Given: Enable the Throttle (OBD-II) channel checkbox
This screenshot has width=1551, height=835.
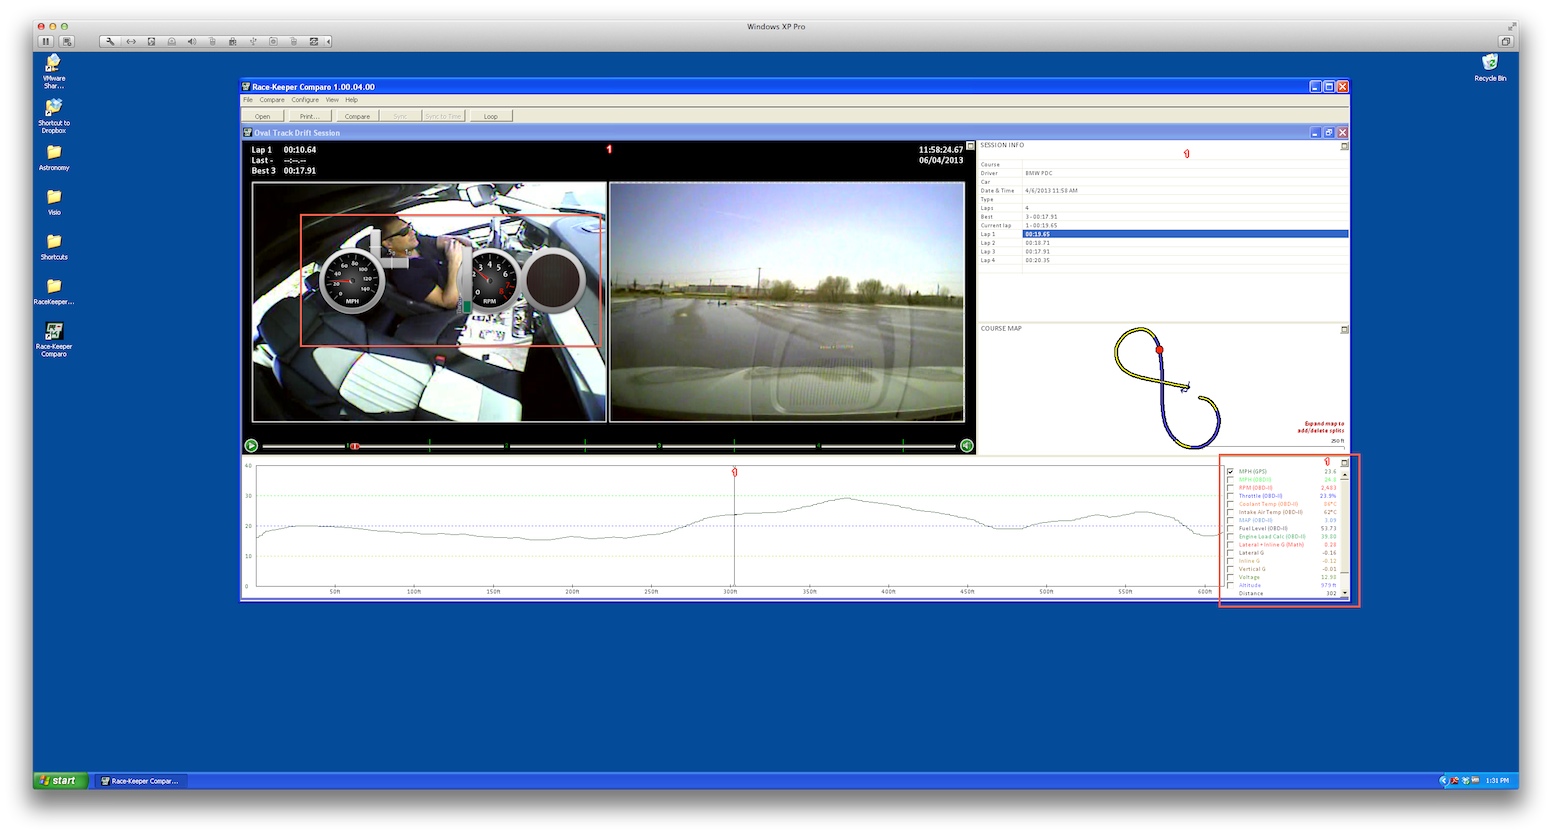Looking at the screenshot, I should [1230, 496].
